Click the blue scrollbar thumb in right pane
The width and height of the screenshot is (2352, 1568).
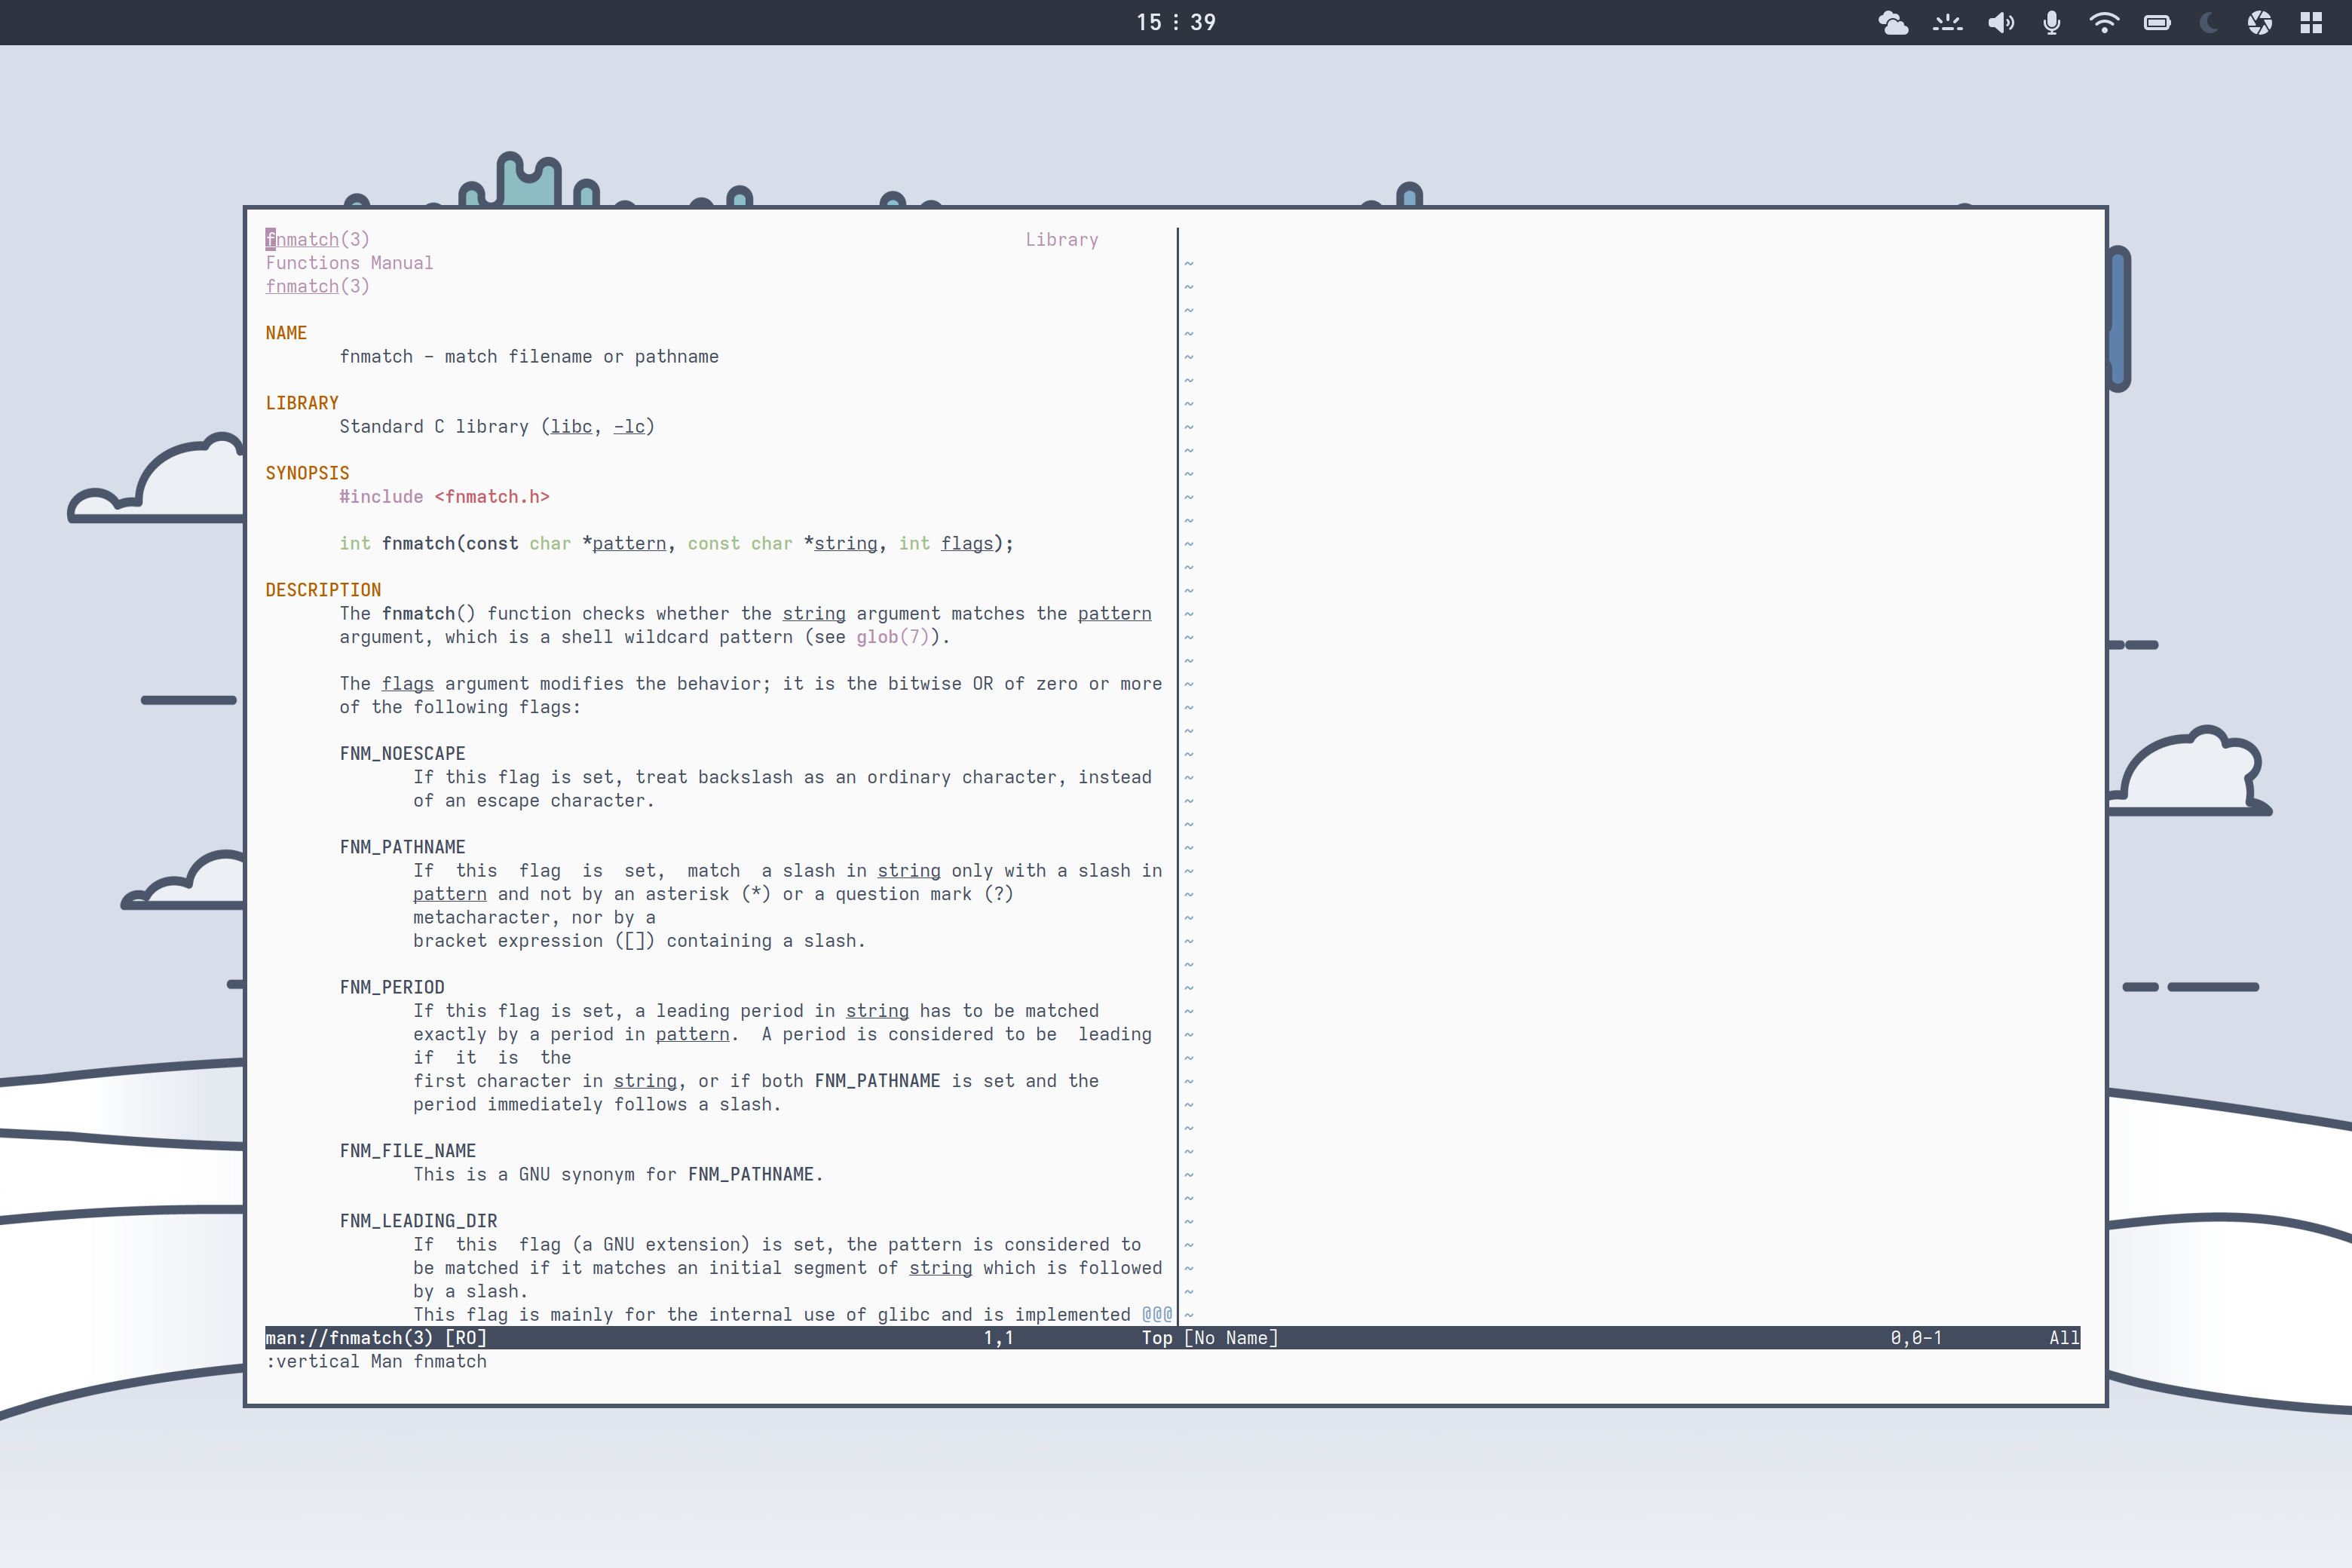pos(2117,318)
